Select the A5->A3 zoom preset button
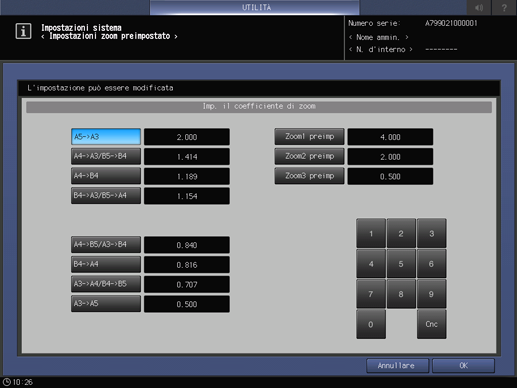517x388 pixels. (x=106, y=137)
